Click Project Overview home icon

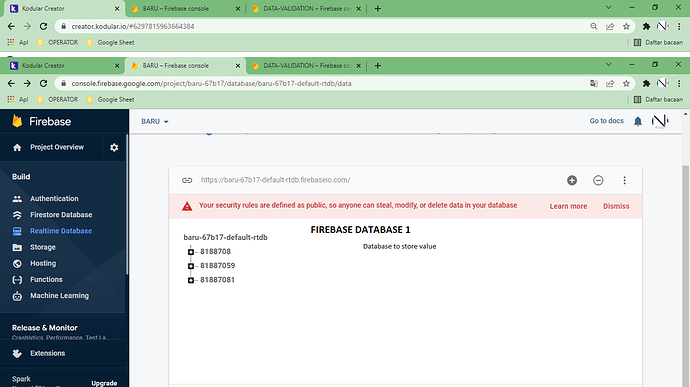pyautogui.click(x=17, y=147)
